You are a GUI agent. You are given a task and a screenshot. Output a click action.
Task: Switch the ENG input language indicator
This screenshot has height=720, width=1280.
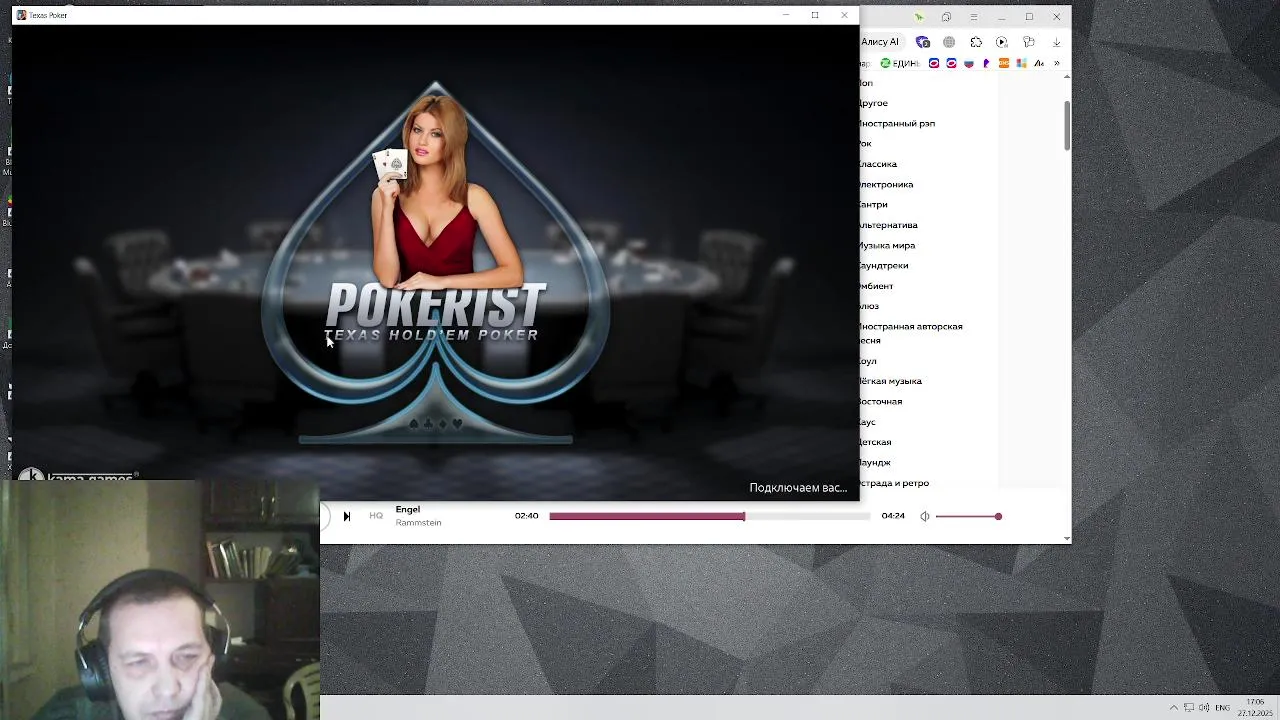[x=1222, y=708]
